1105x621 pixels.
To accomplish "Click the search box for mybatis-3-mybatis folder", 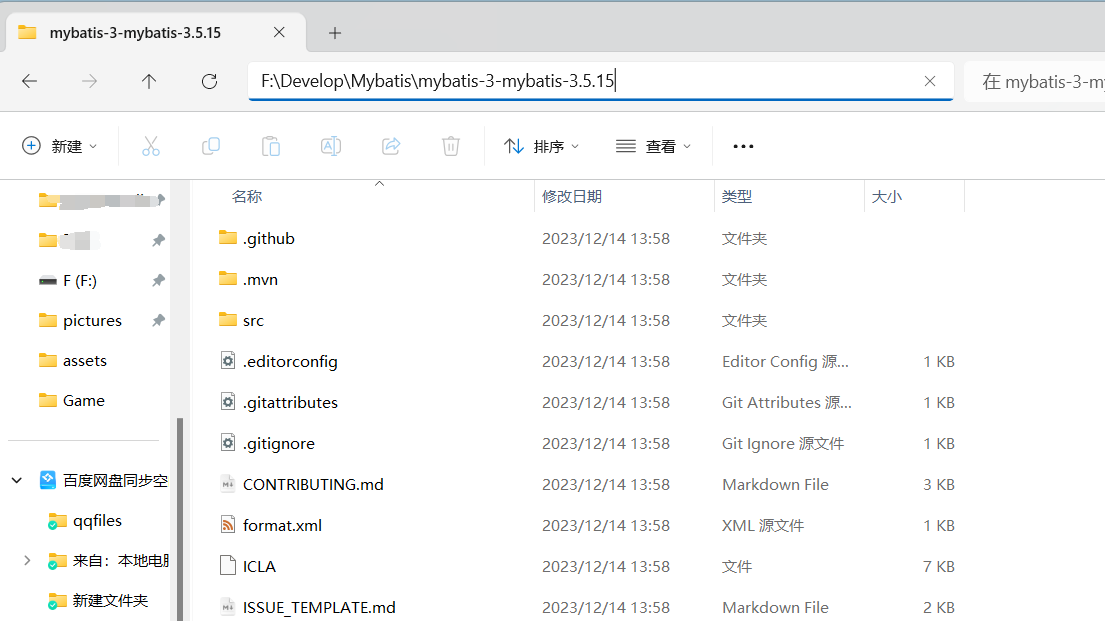I will click(1035, 82).
